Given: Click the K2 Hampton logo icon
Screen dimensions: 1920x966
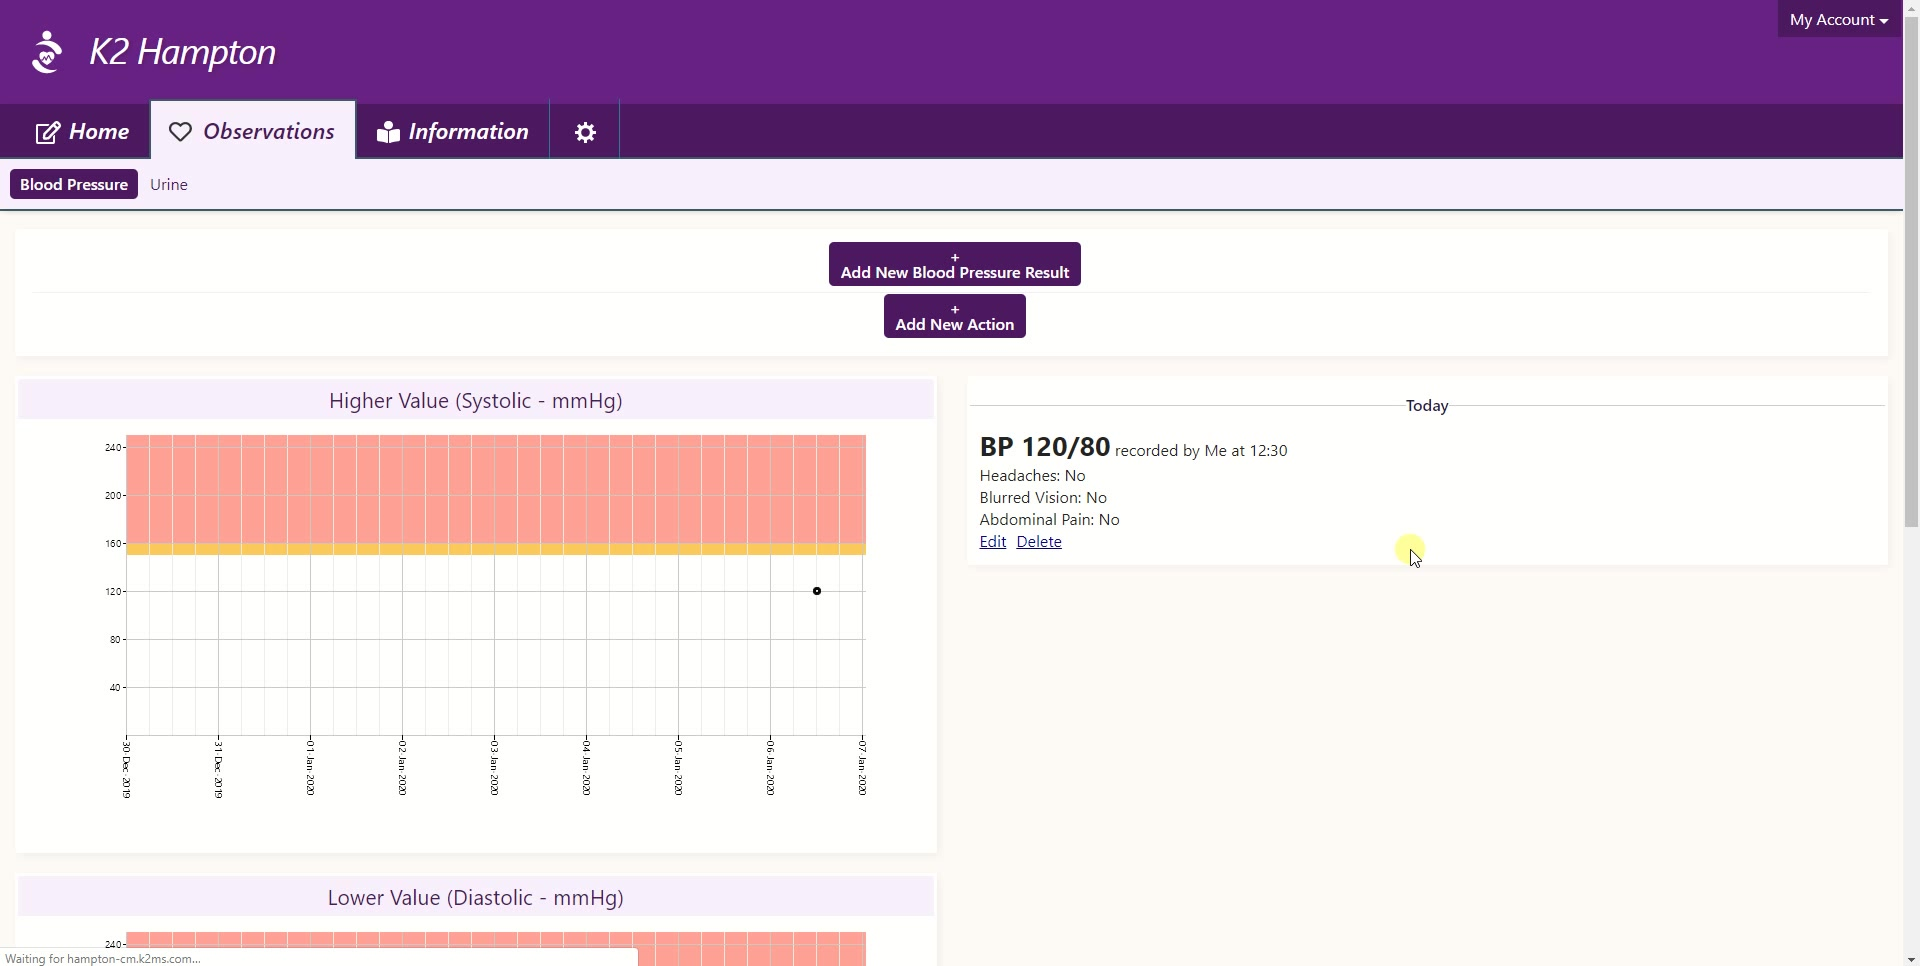Looking at the screenshot, I should pos(47,52).
